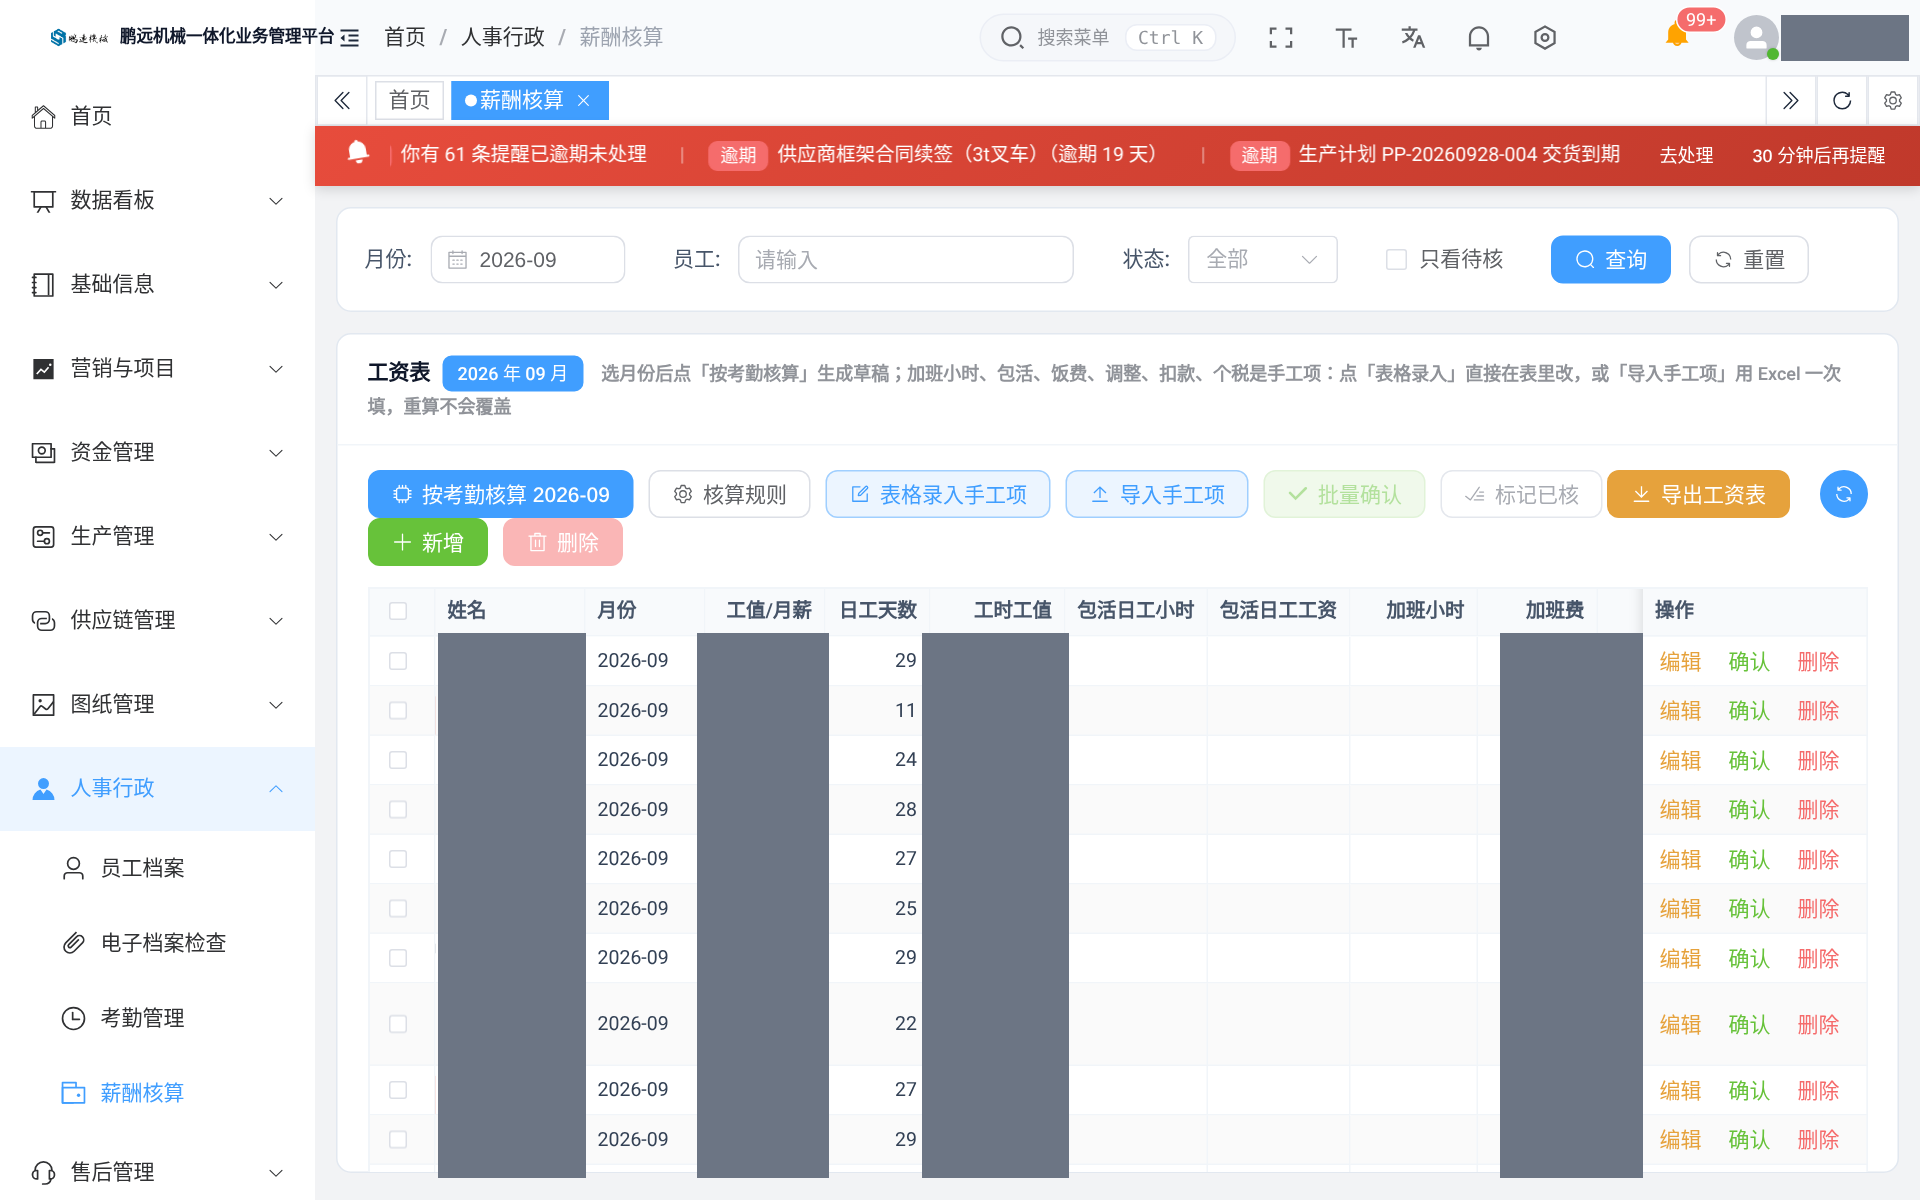Screen dimensions: 1920x1200
Task: Click the 查询 search button
Action: pos(1610,260)
